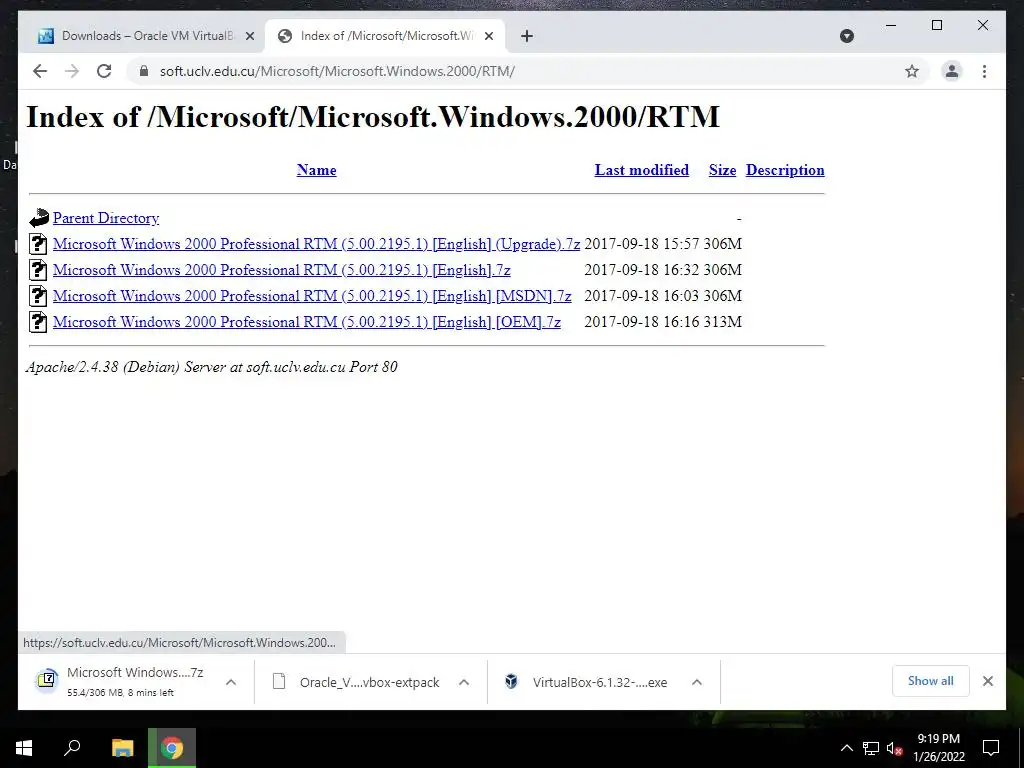The height and width of the screenshot is (768, 1024).
Task: Open the Chrome three-dot menu
Action: click(x=984, y=71)
